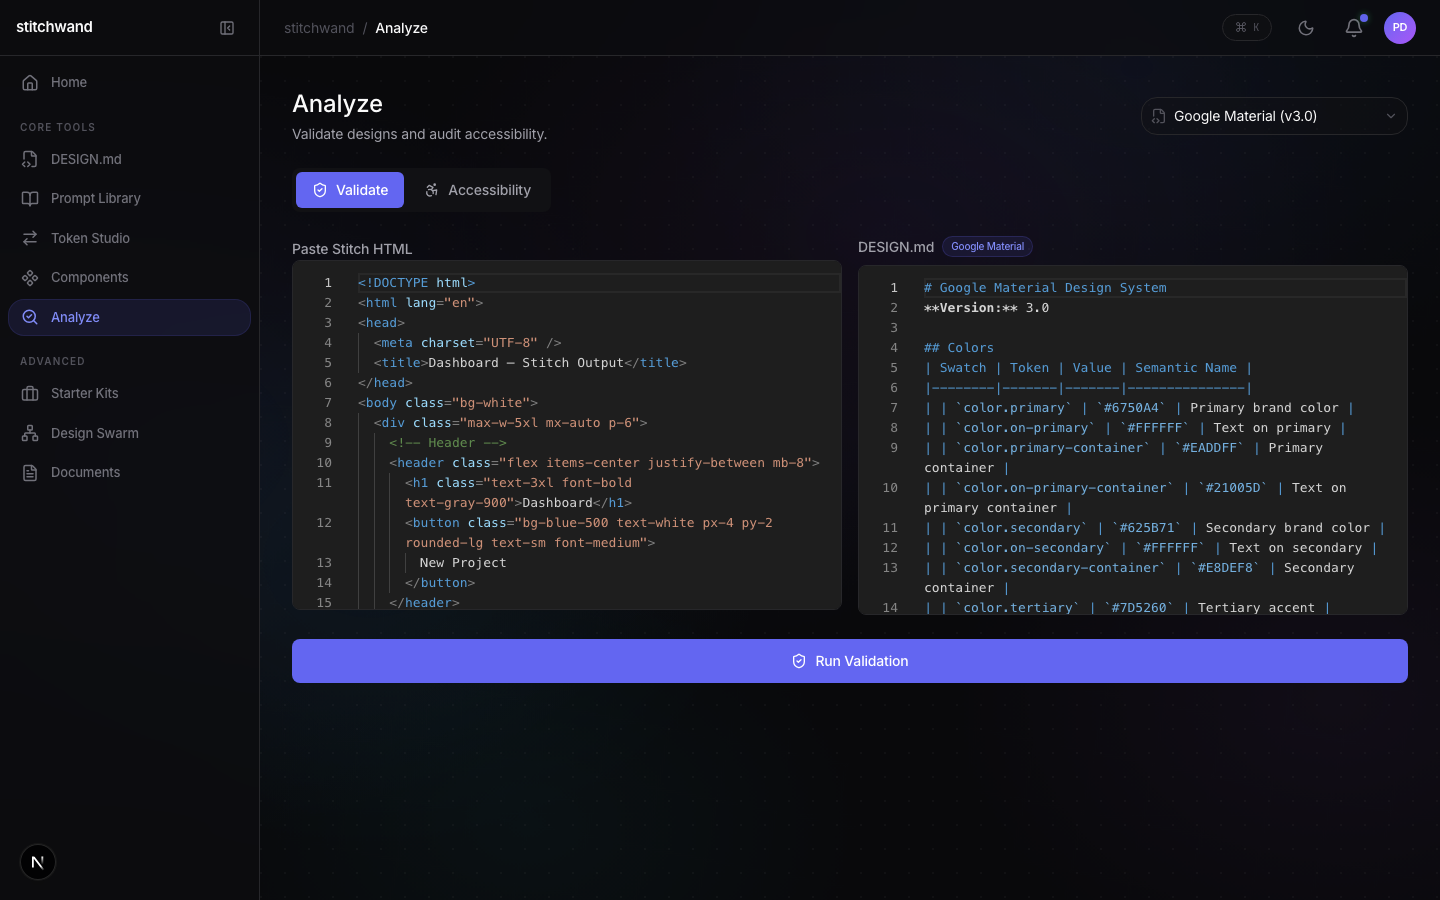The width and height of the screenshot is (1440, 900).
Task: Click the Documents file icon
Action: coord(30,472)
